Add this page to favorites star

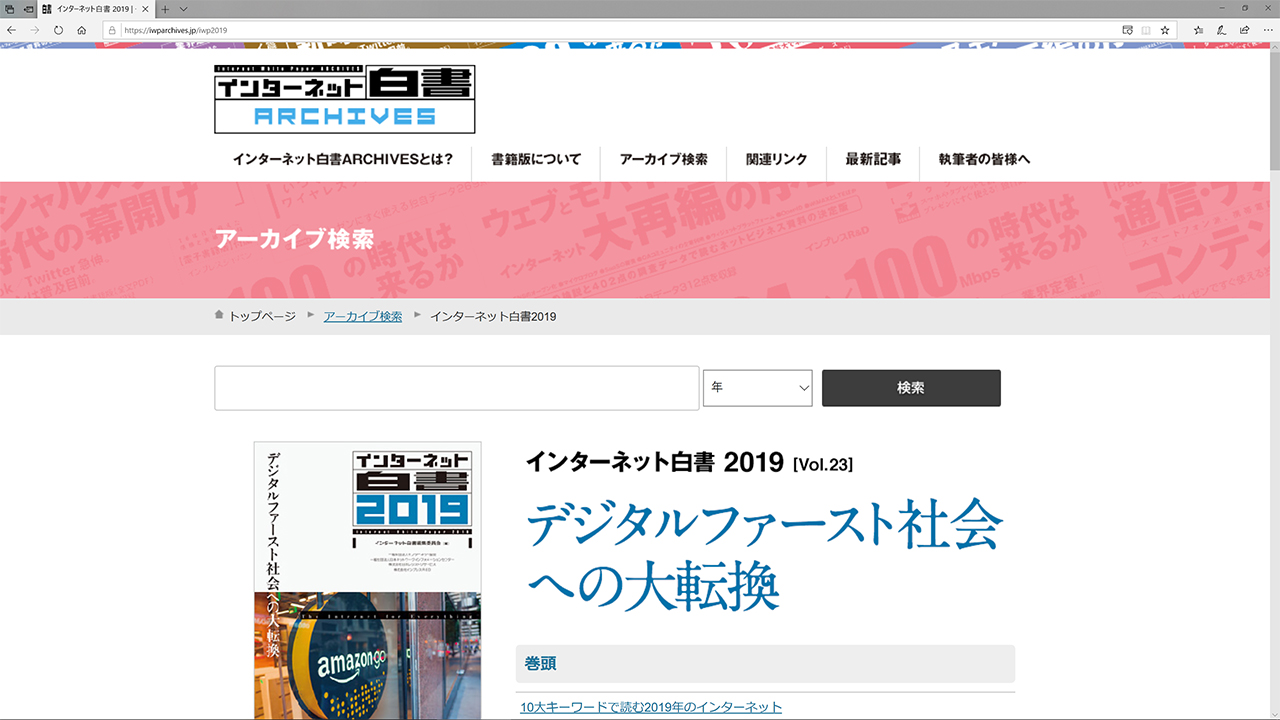pos(1165,30)
